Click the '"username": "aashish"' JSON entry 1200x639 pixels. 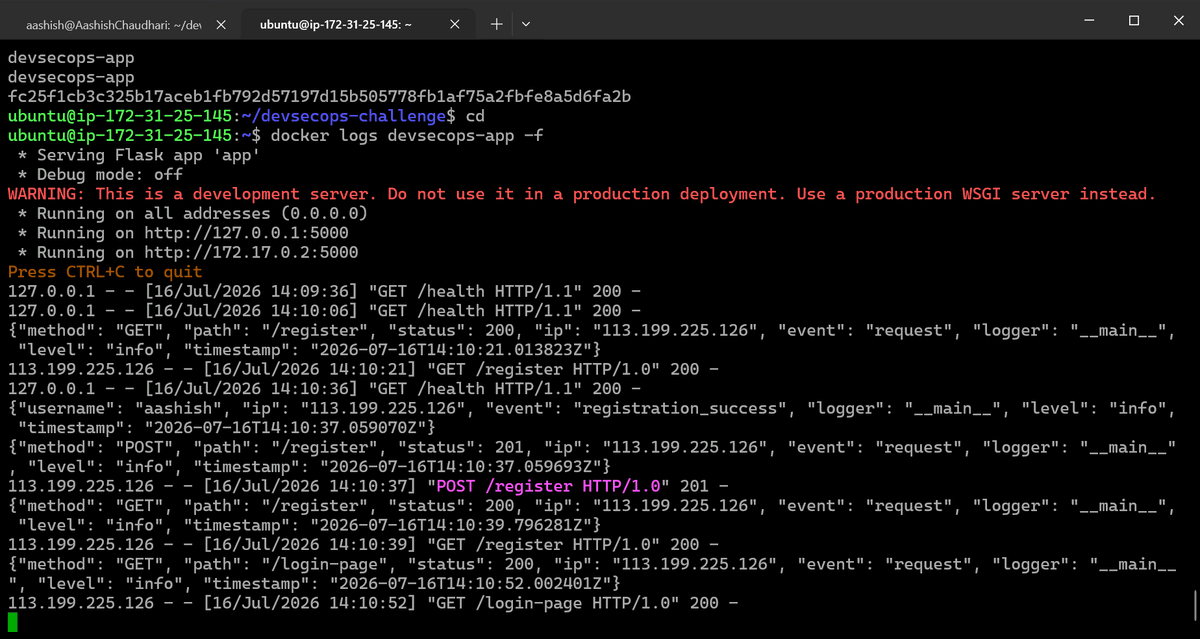(120, 409)
